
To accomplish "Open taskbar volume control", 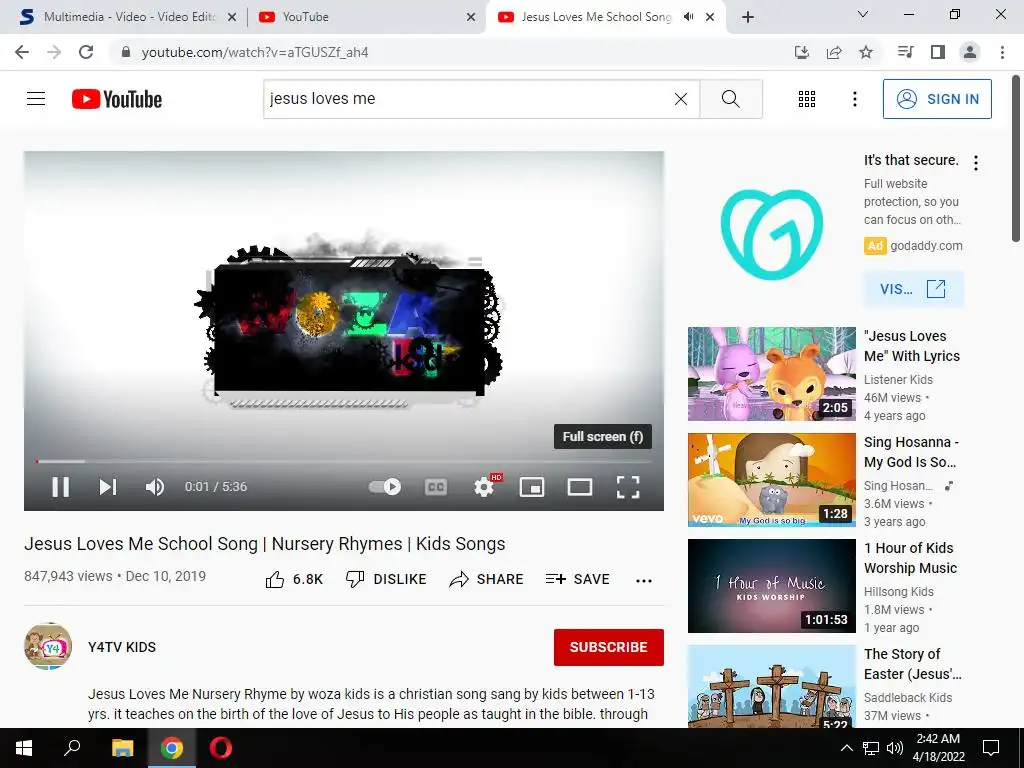I will (895, 748).
